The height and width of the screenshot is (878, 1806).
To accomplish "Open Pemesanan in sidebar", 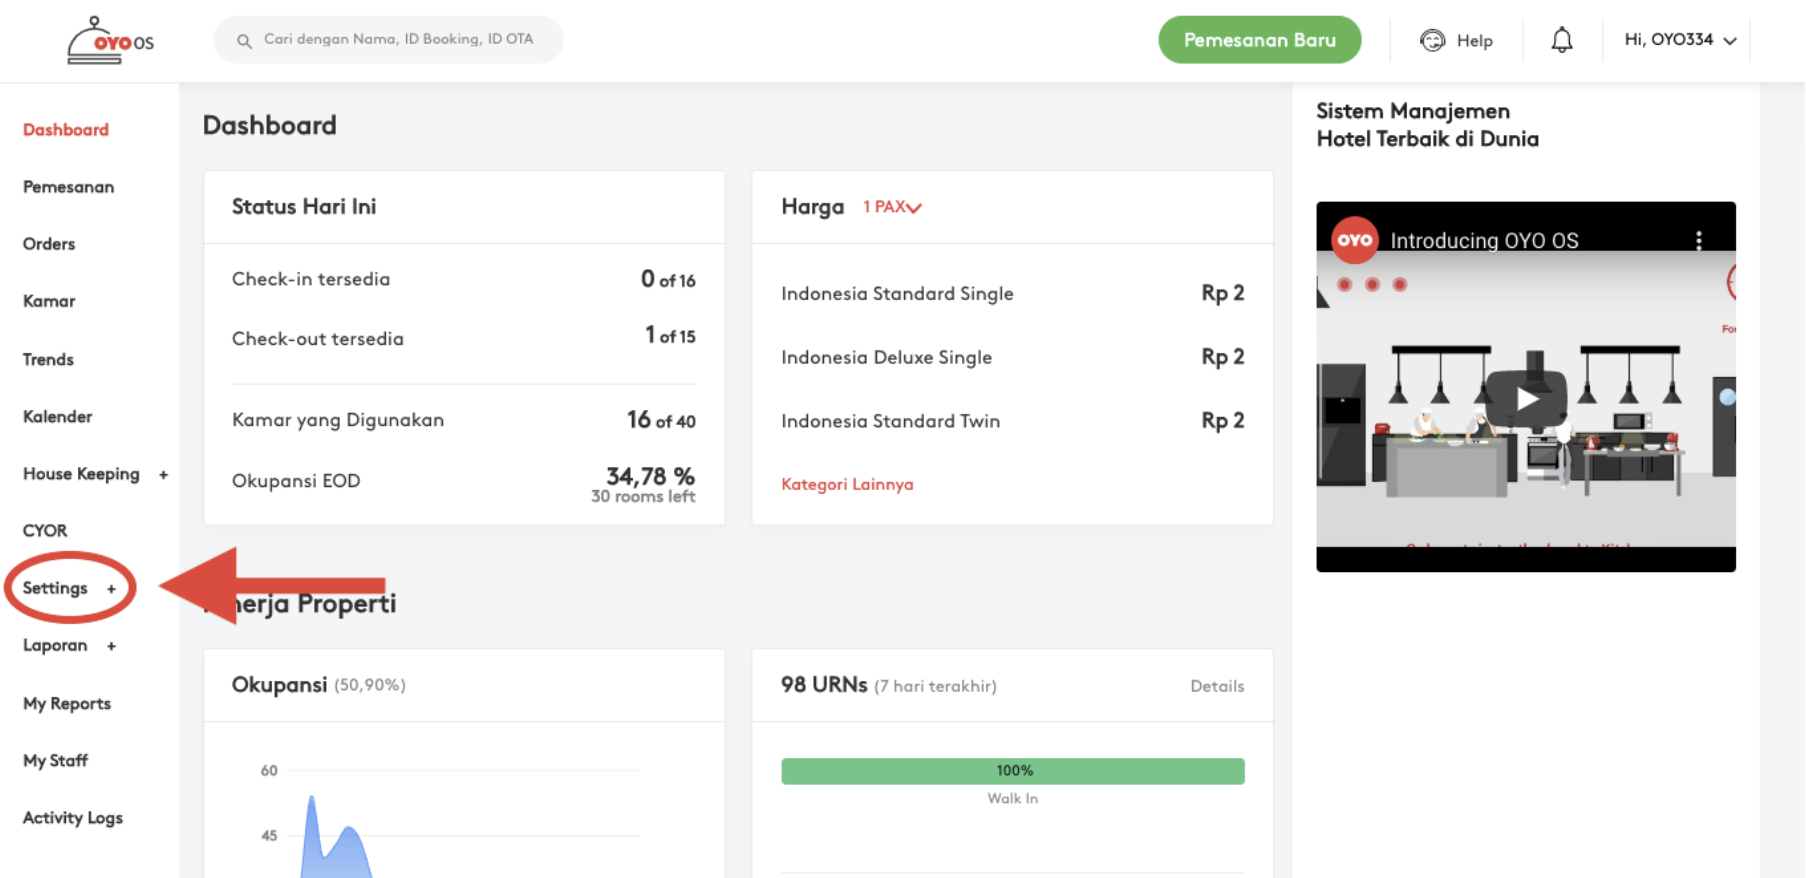I will (x=68, y=187).
